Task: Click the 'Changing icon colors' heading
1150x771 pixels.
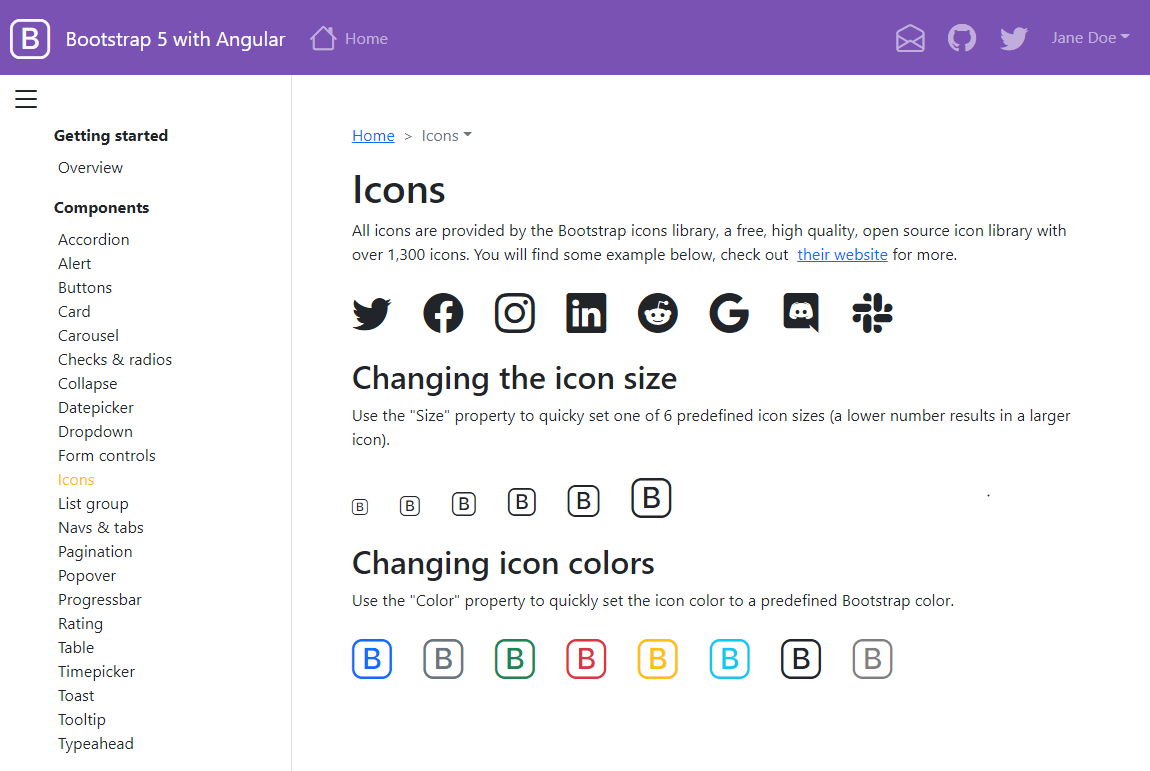Action: 503,563
